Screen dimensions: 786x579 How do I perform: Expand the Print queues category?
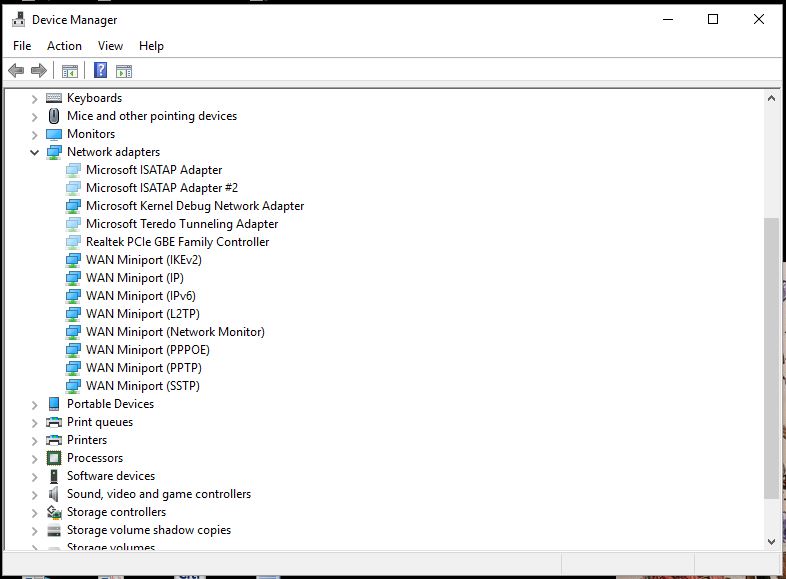tap(34, 423)
